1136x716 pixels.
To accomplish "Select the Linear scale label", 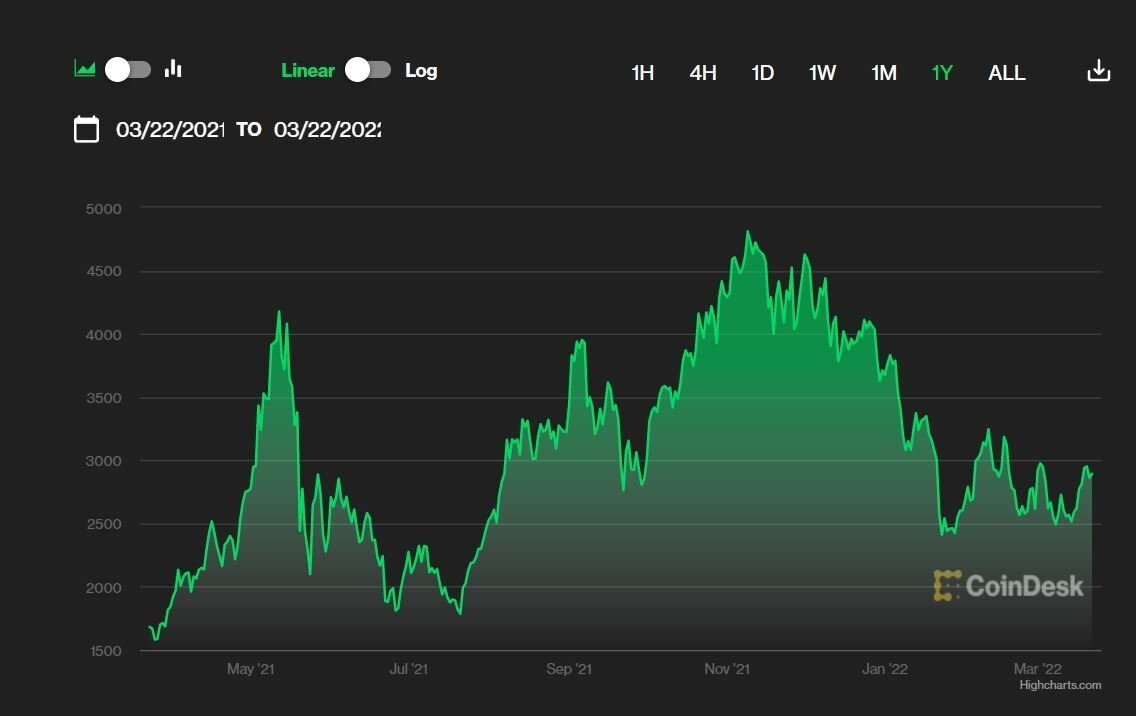I will pos(308,70).
